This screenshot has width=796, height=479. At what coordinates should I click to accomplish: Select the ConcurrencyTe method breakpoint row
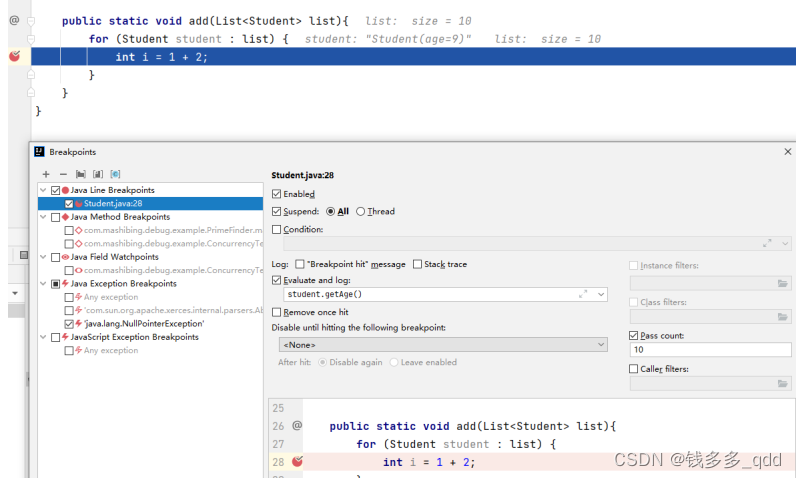click(150, 244)
